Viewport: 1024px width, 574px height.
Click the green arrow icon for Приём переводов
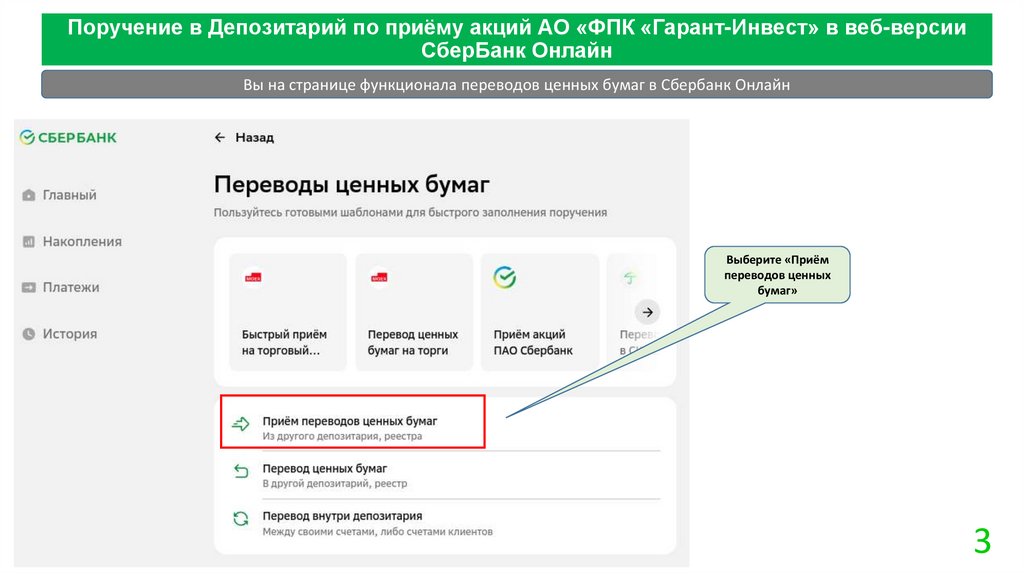(x=241, y=424)
